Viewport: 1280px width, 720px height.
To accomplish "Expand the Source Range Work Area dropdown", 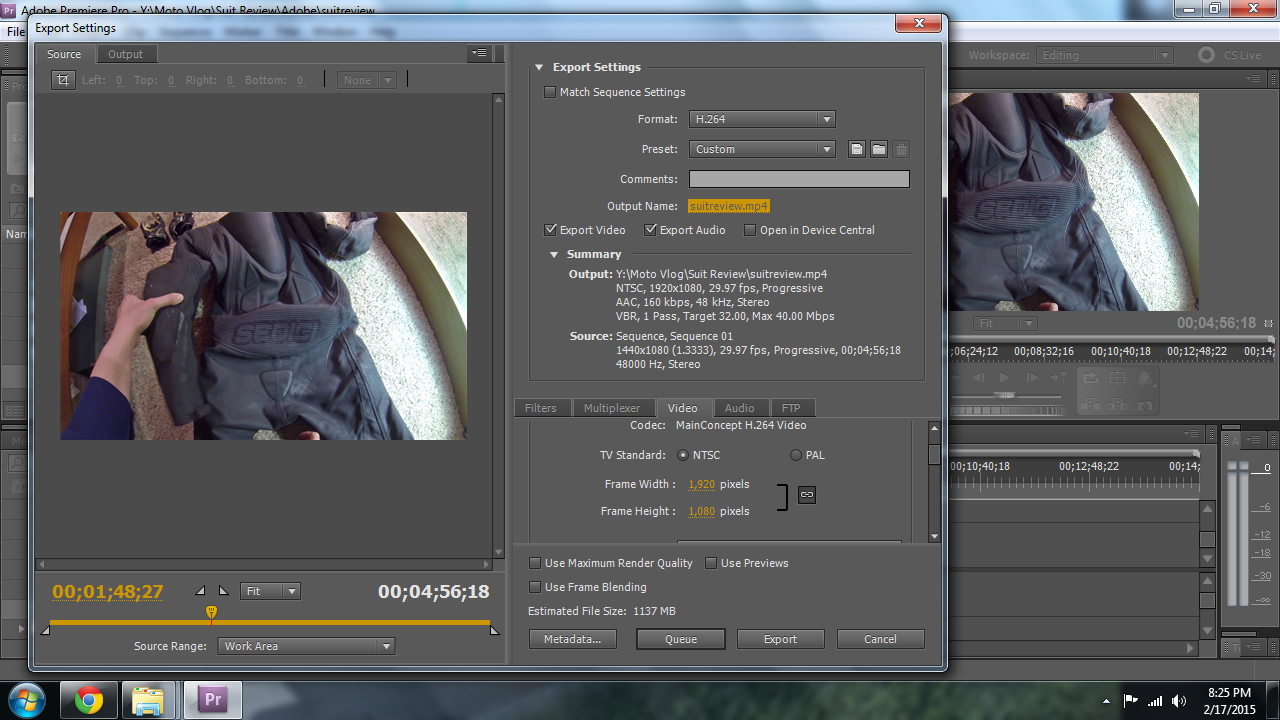I will pos(306,646).
